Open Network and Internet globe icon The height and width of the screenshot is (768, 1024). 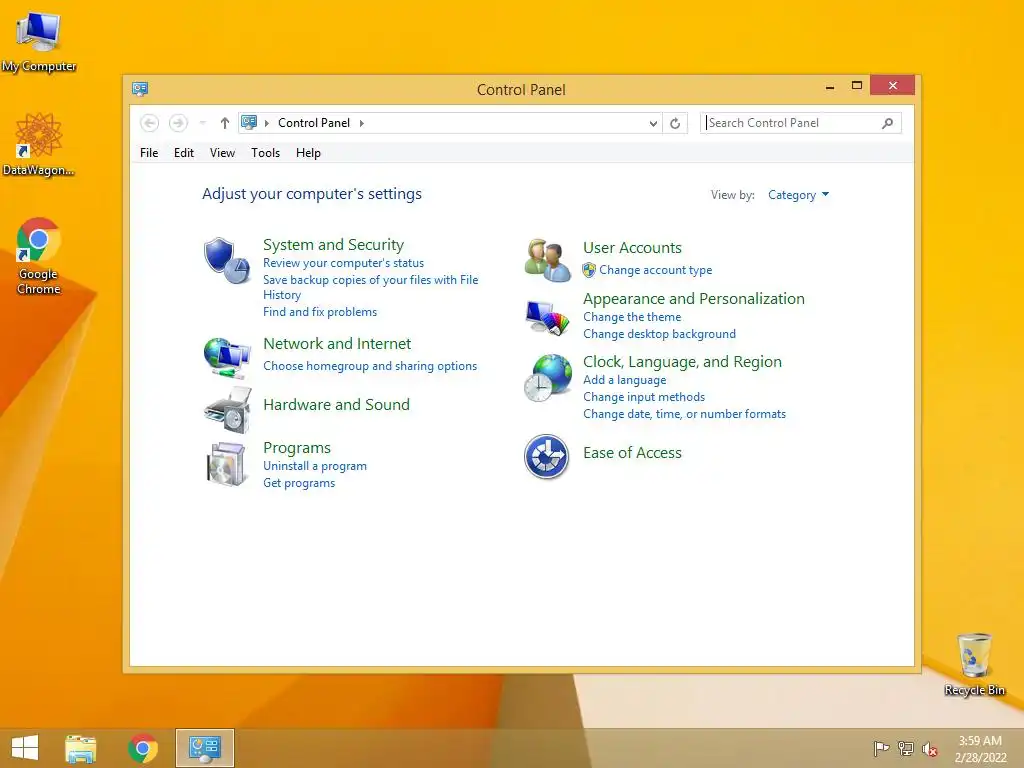click(x=227, y=358)
